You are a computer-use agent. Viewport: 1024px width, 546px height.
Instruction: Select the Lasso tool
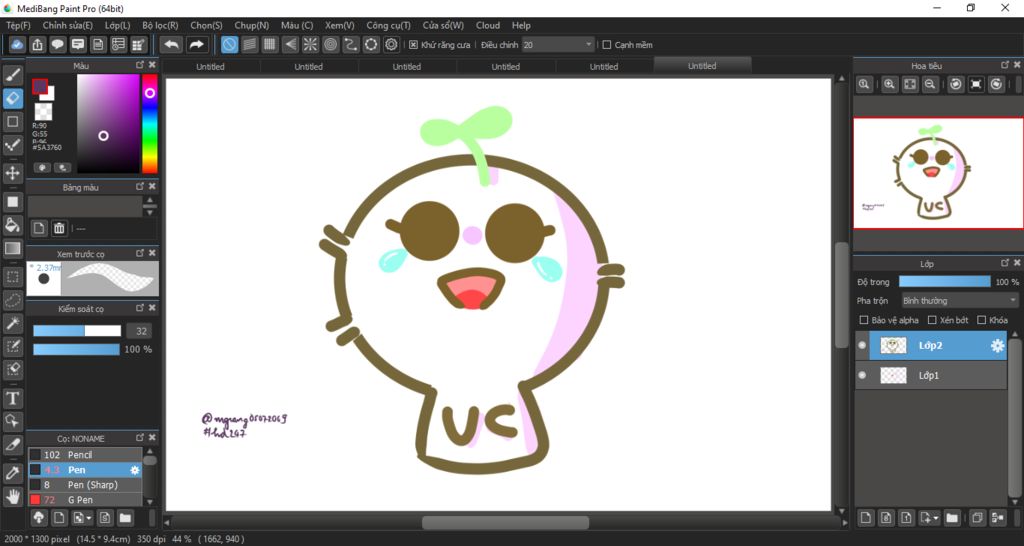pos(12,300)
